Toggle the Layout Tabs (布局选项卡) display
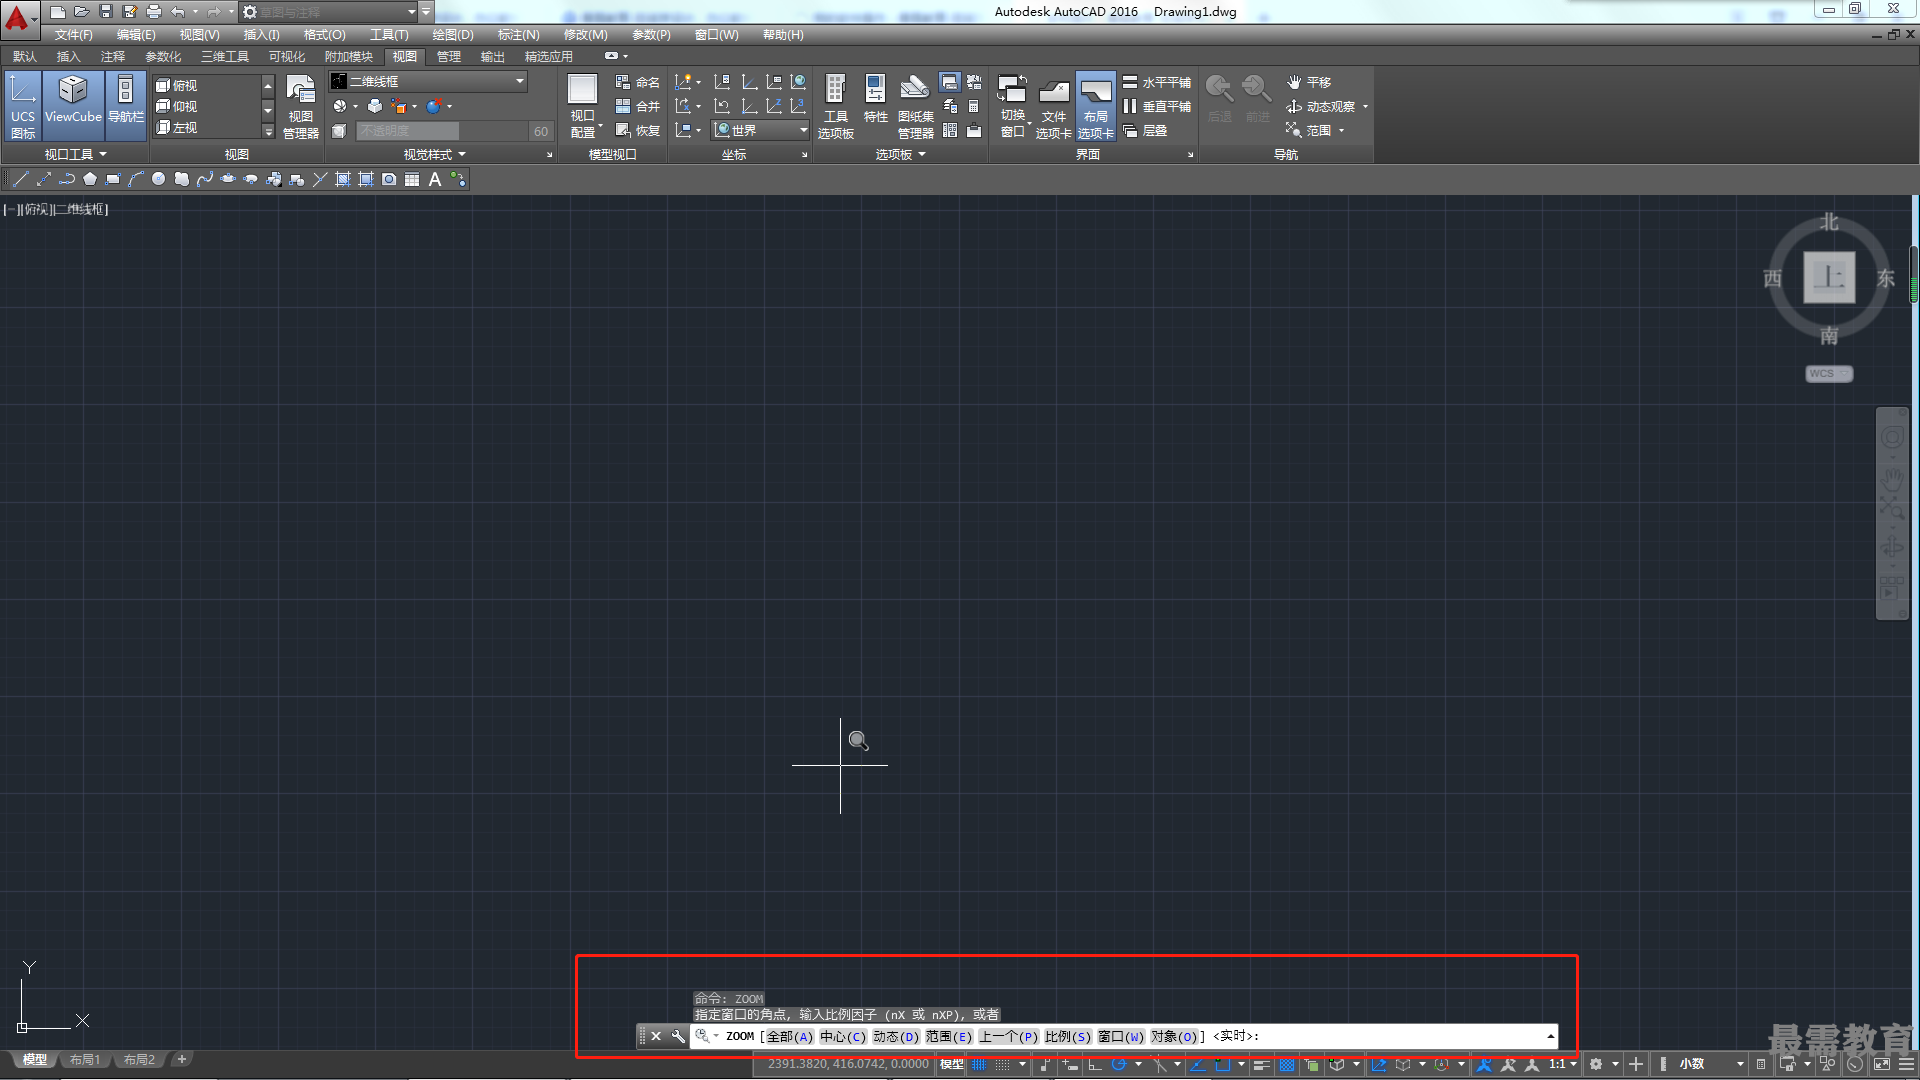 tap(1095, 106)
